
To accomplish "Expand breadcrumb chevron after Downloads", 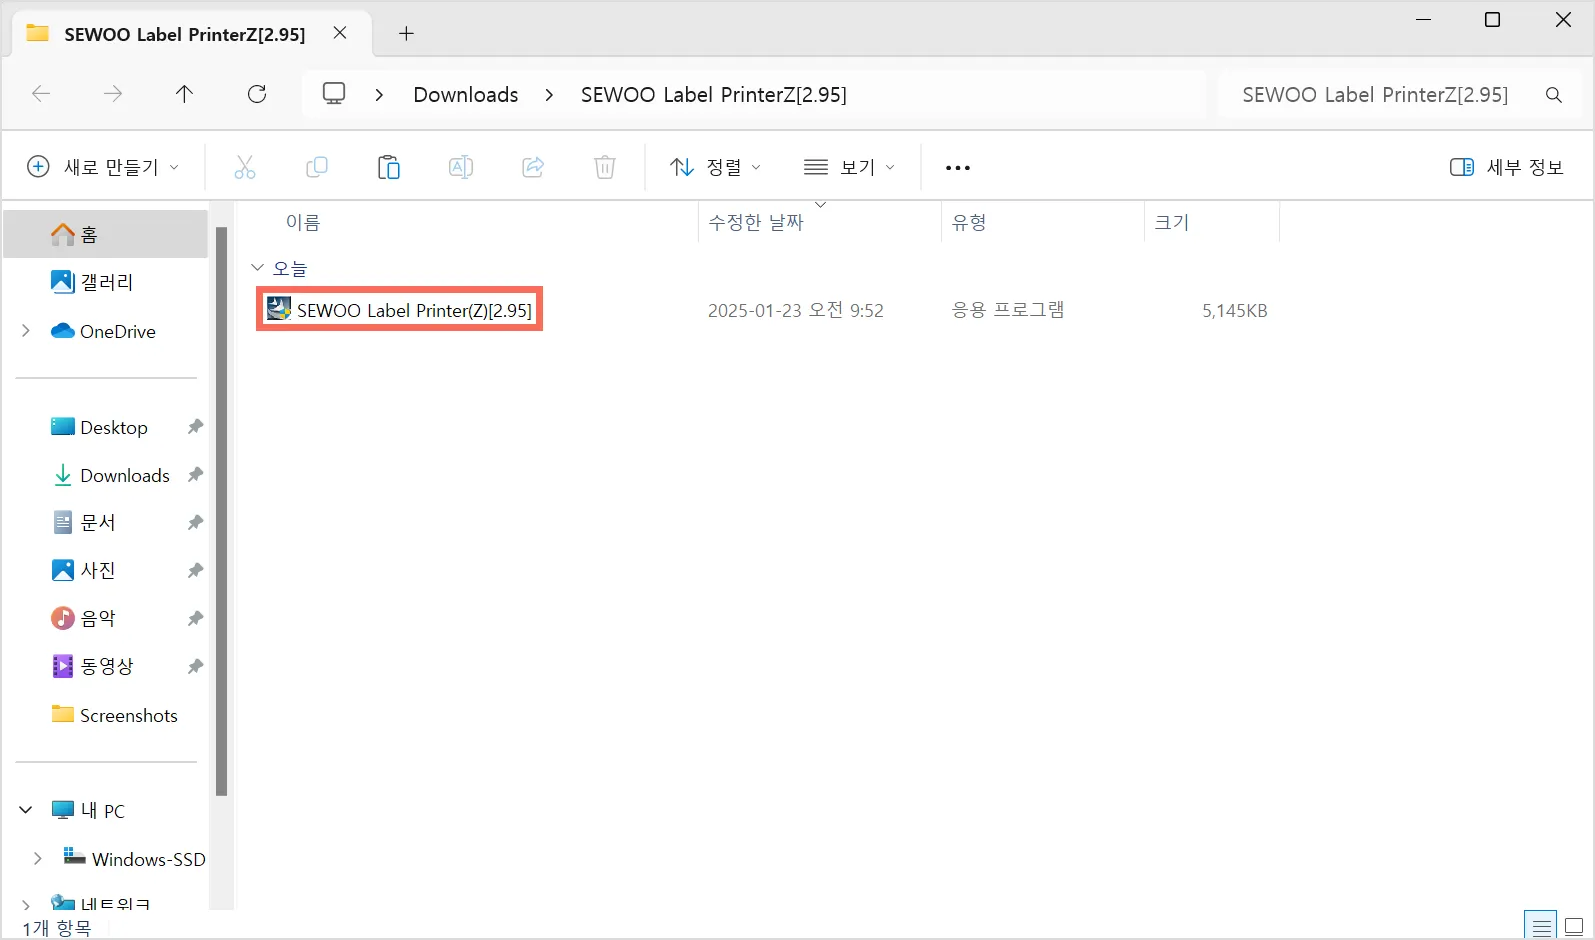I will 549,95.
